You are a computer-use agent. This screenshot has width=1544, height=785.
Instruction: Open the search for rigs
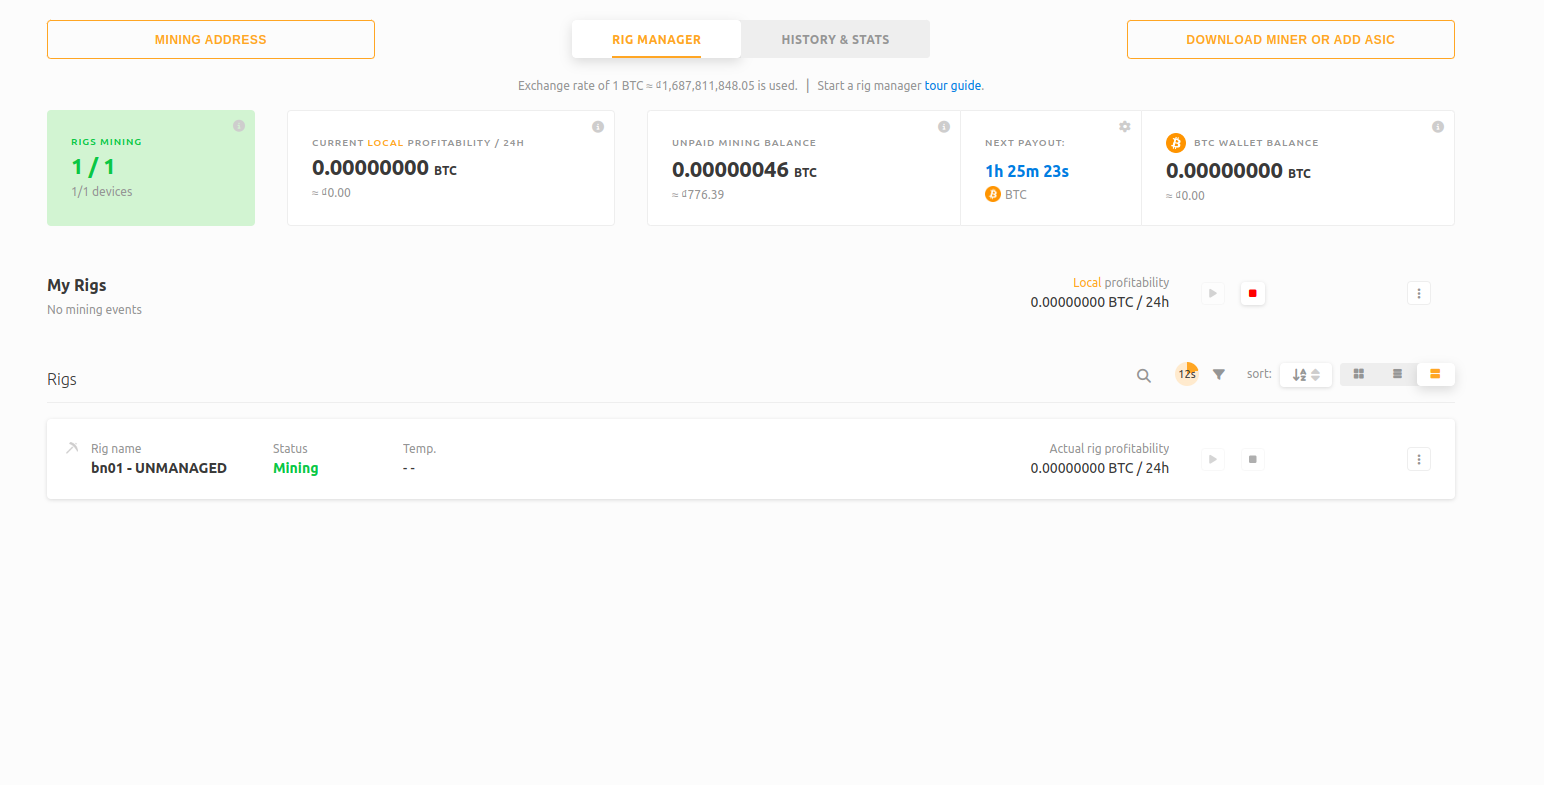(1143, 375)
